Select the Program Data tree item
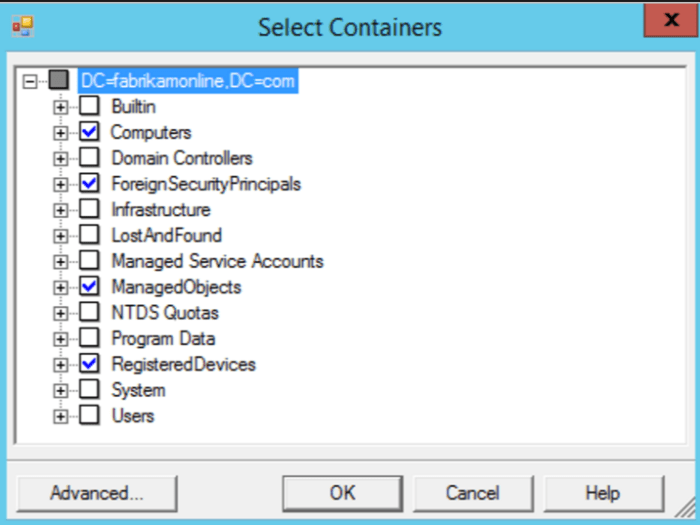 coord(163,339)
